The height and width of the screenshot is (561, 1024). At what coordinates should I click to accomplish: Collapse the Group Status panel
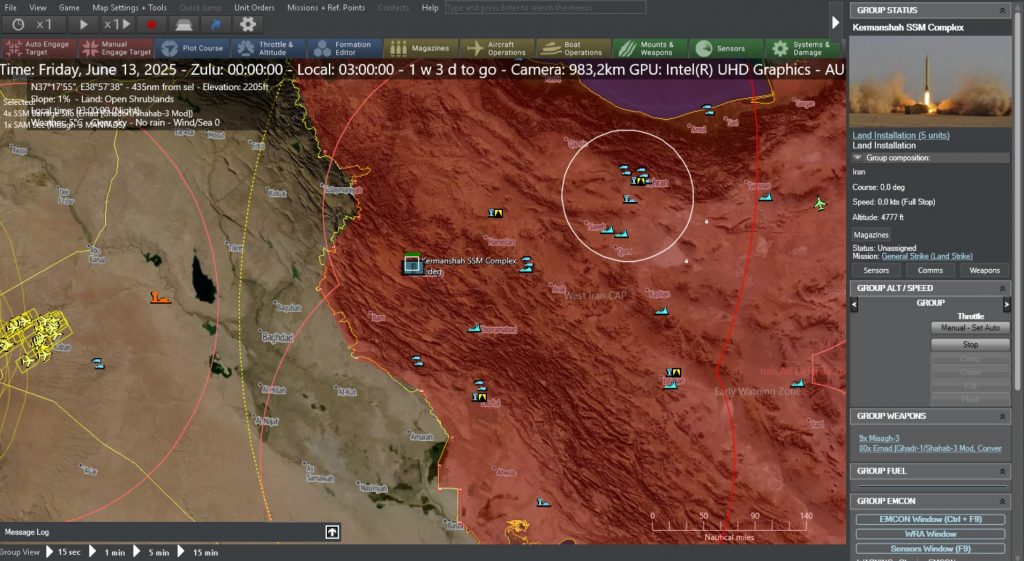[x=1004, y=11]
